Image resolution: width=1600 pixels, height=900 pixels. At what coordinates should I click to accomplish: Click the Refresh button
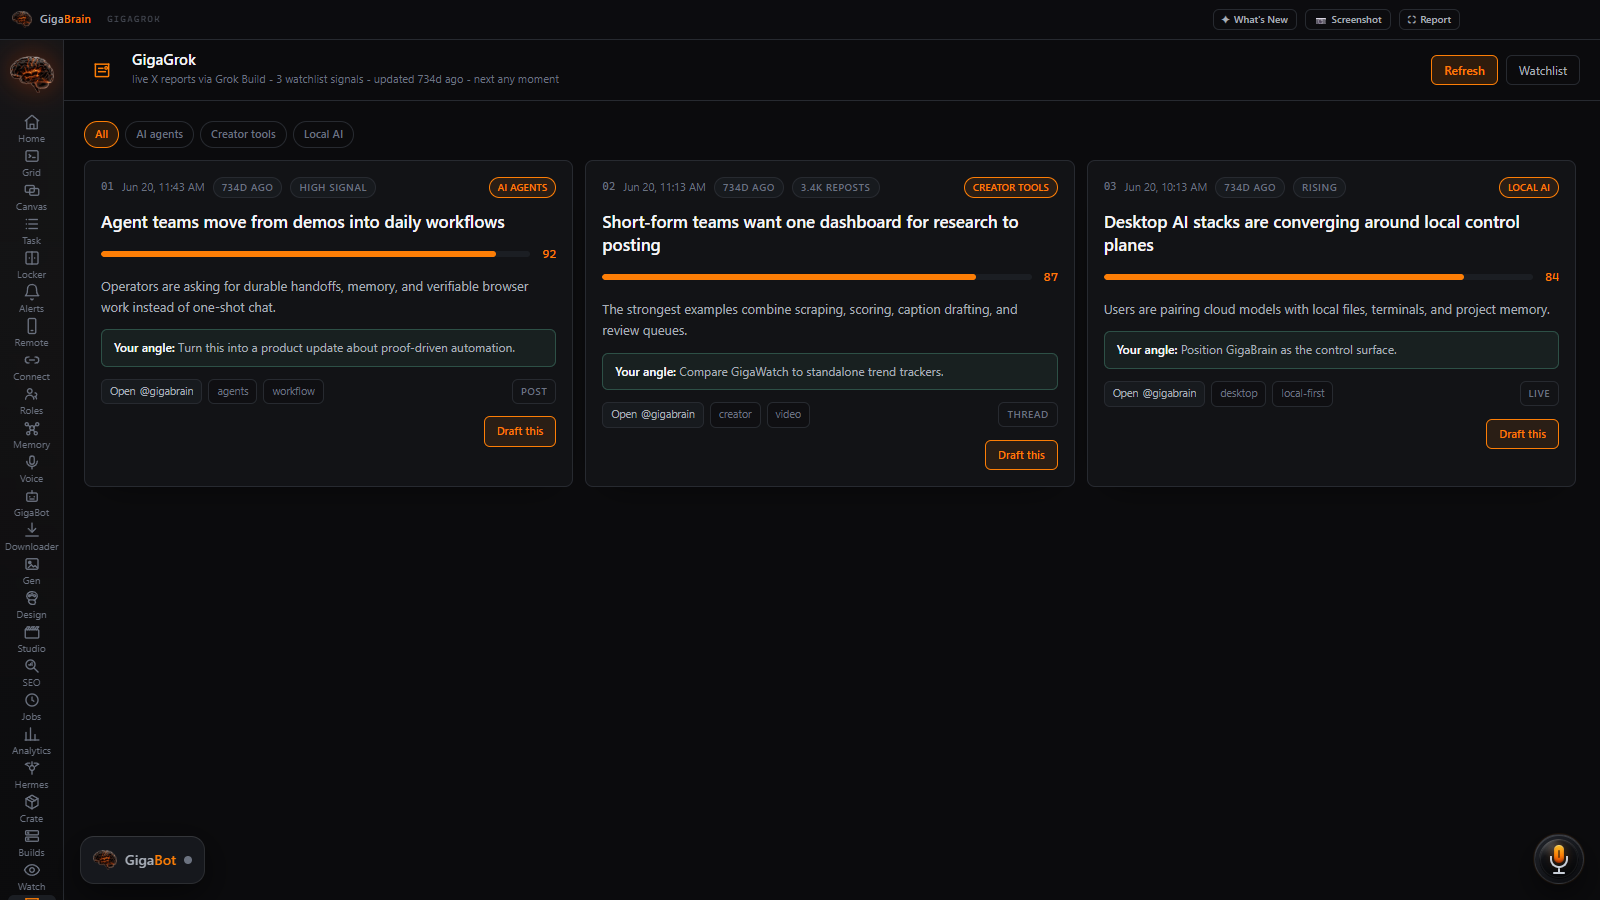pos(1464,70)
